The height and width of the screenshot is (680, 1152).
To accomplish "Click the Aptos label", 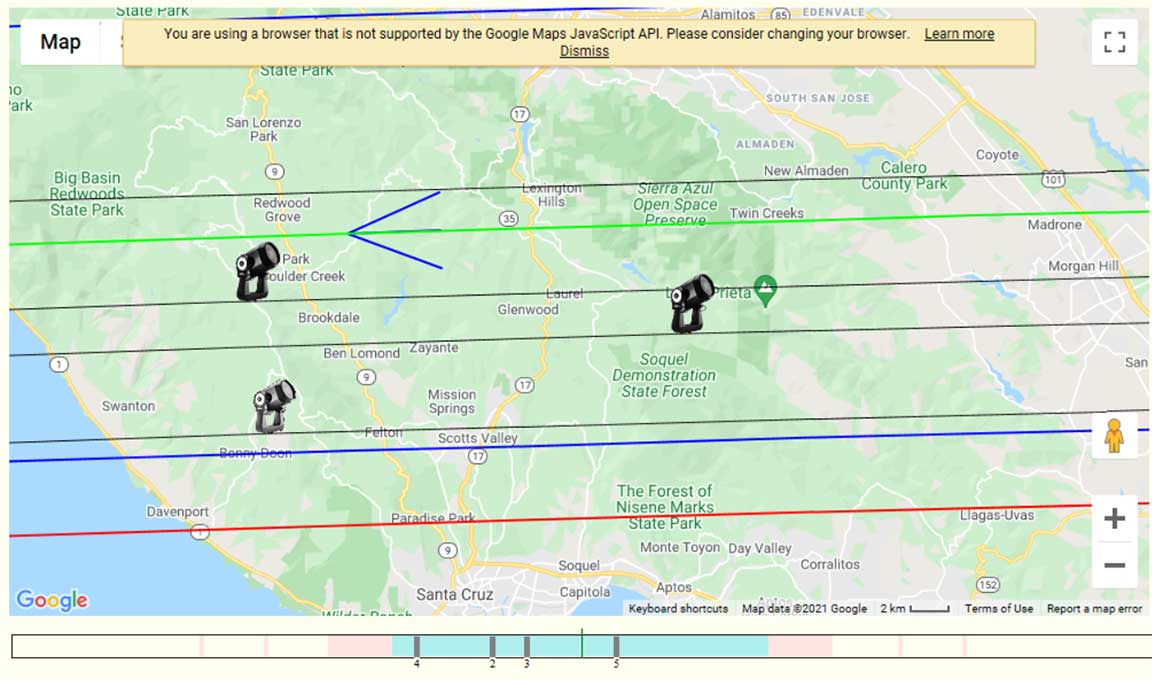I will pyautogui.click(x=674, y=587).
